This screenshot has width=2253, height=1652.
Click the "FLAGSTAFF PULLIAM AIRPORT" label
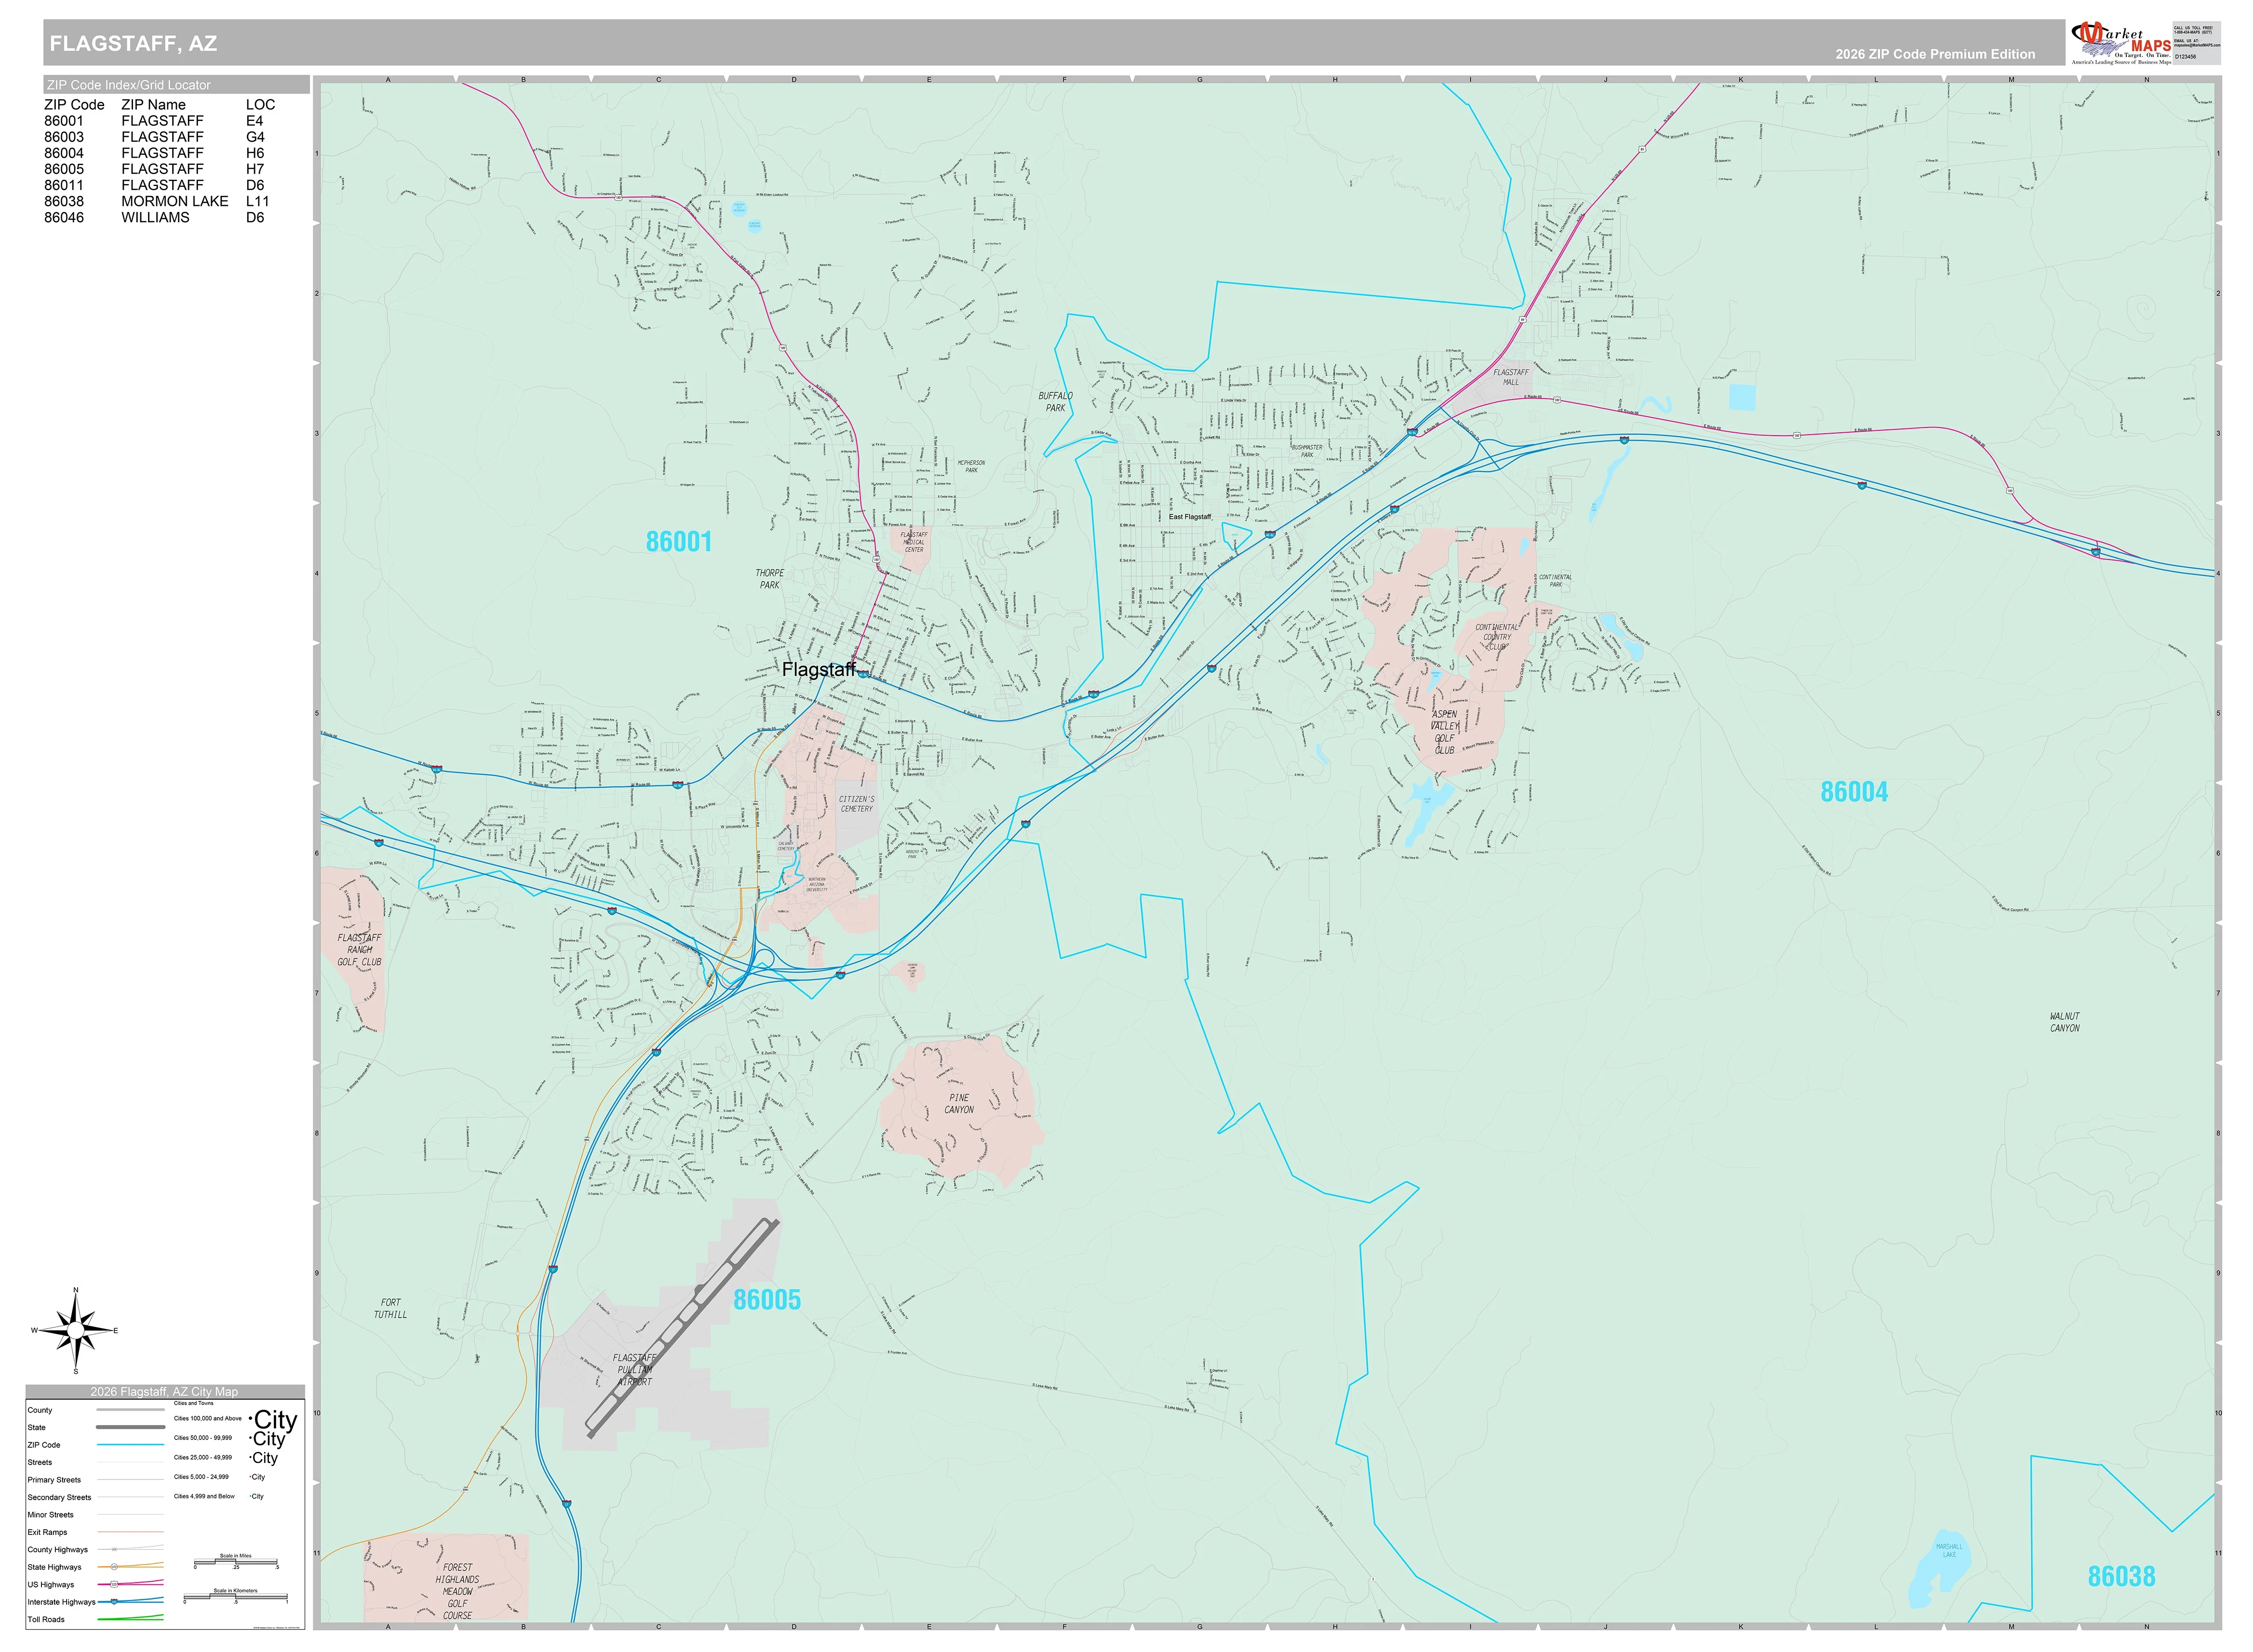coord(634,1370)
